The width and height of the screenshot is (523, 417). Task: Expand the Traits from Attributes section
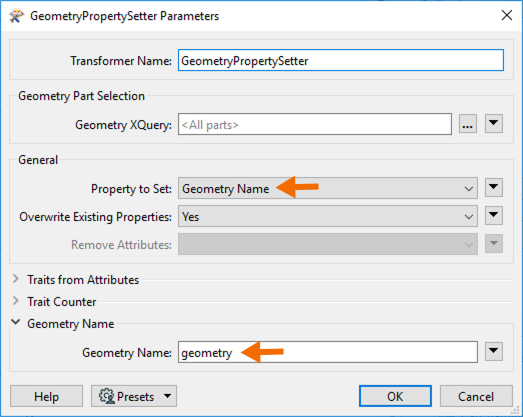pyautogui.click(x=15, y=279)
